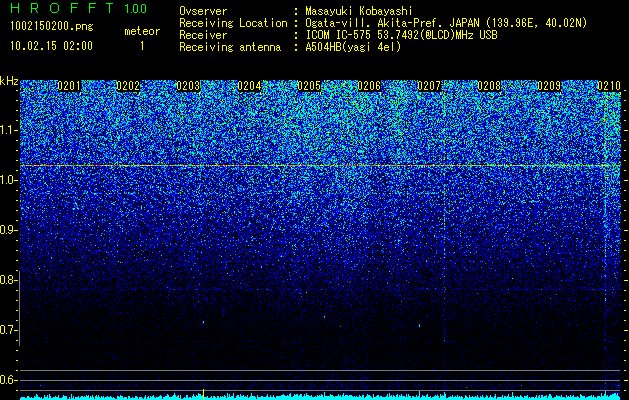629x400 pixels.
Task: Select the filename 1002150200.png
Action: point(52,27)
